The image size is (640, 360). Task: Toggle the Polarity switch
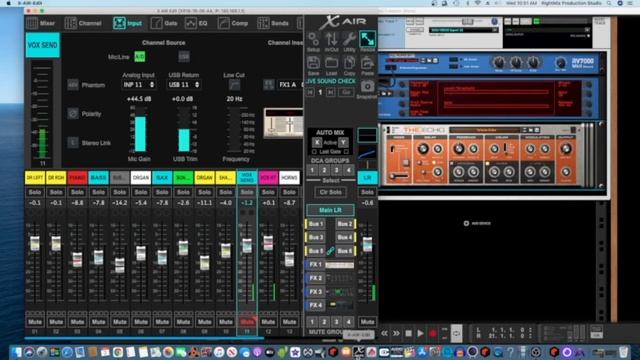pyautogui.click(x=73, y=114)
